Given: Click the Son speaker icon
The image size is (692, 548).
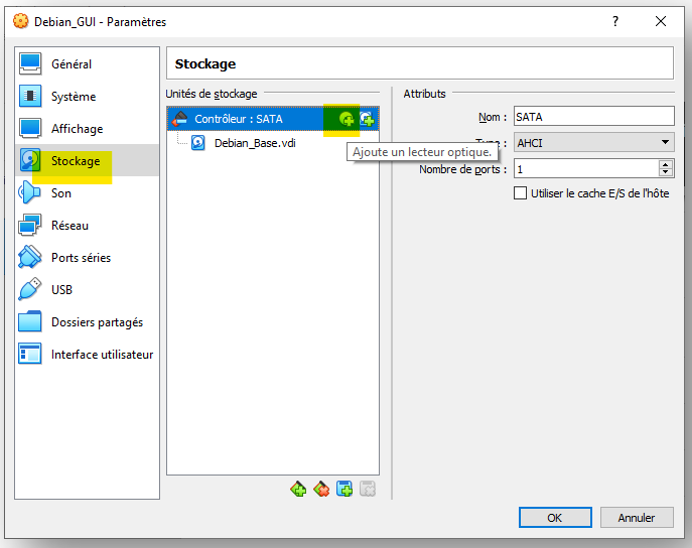Looking at the screenshot, I should 29,193.
